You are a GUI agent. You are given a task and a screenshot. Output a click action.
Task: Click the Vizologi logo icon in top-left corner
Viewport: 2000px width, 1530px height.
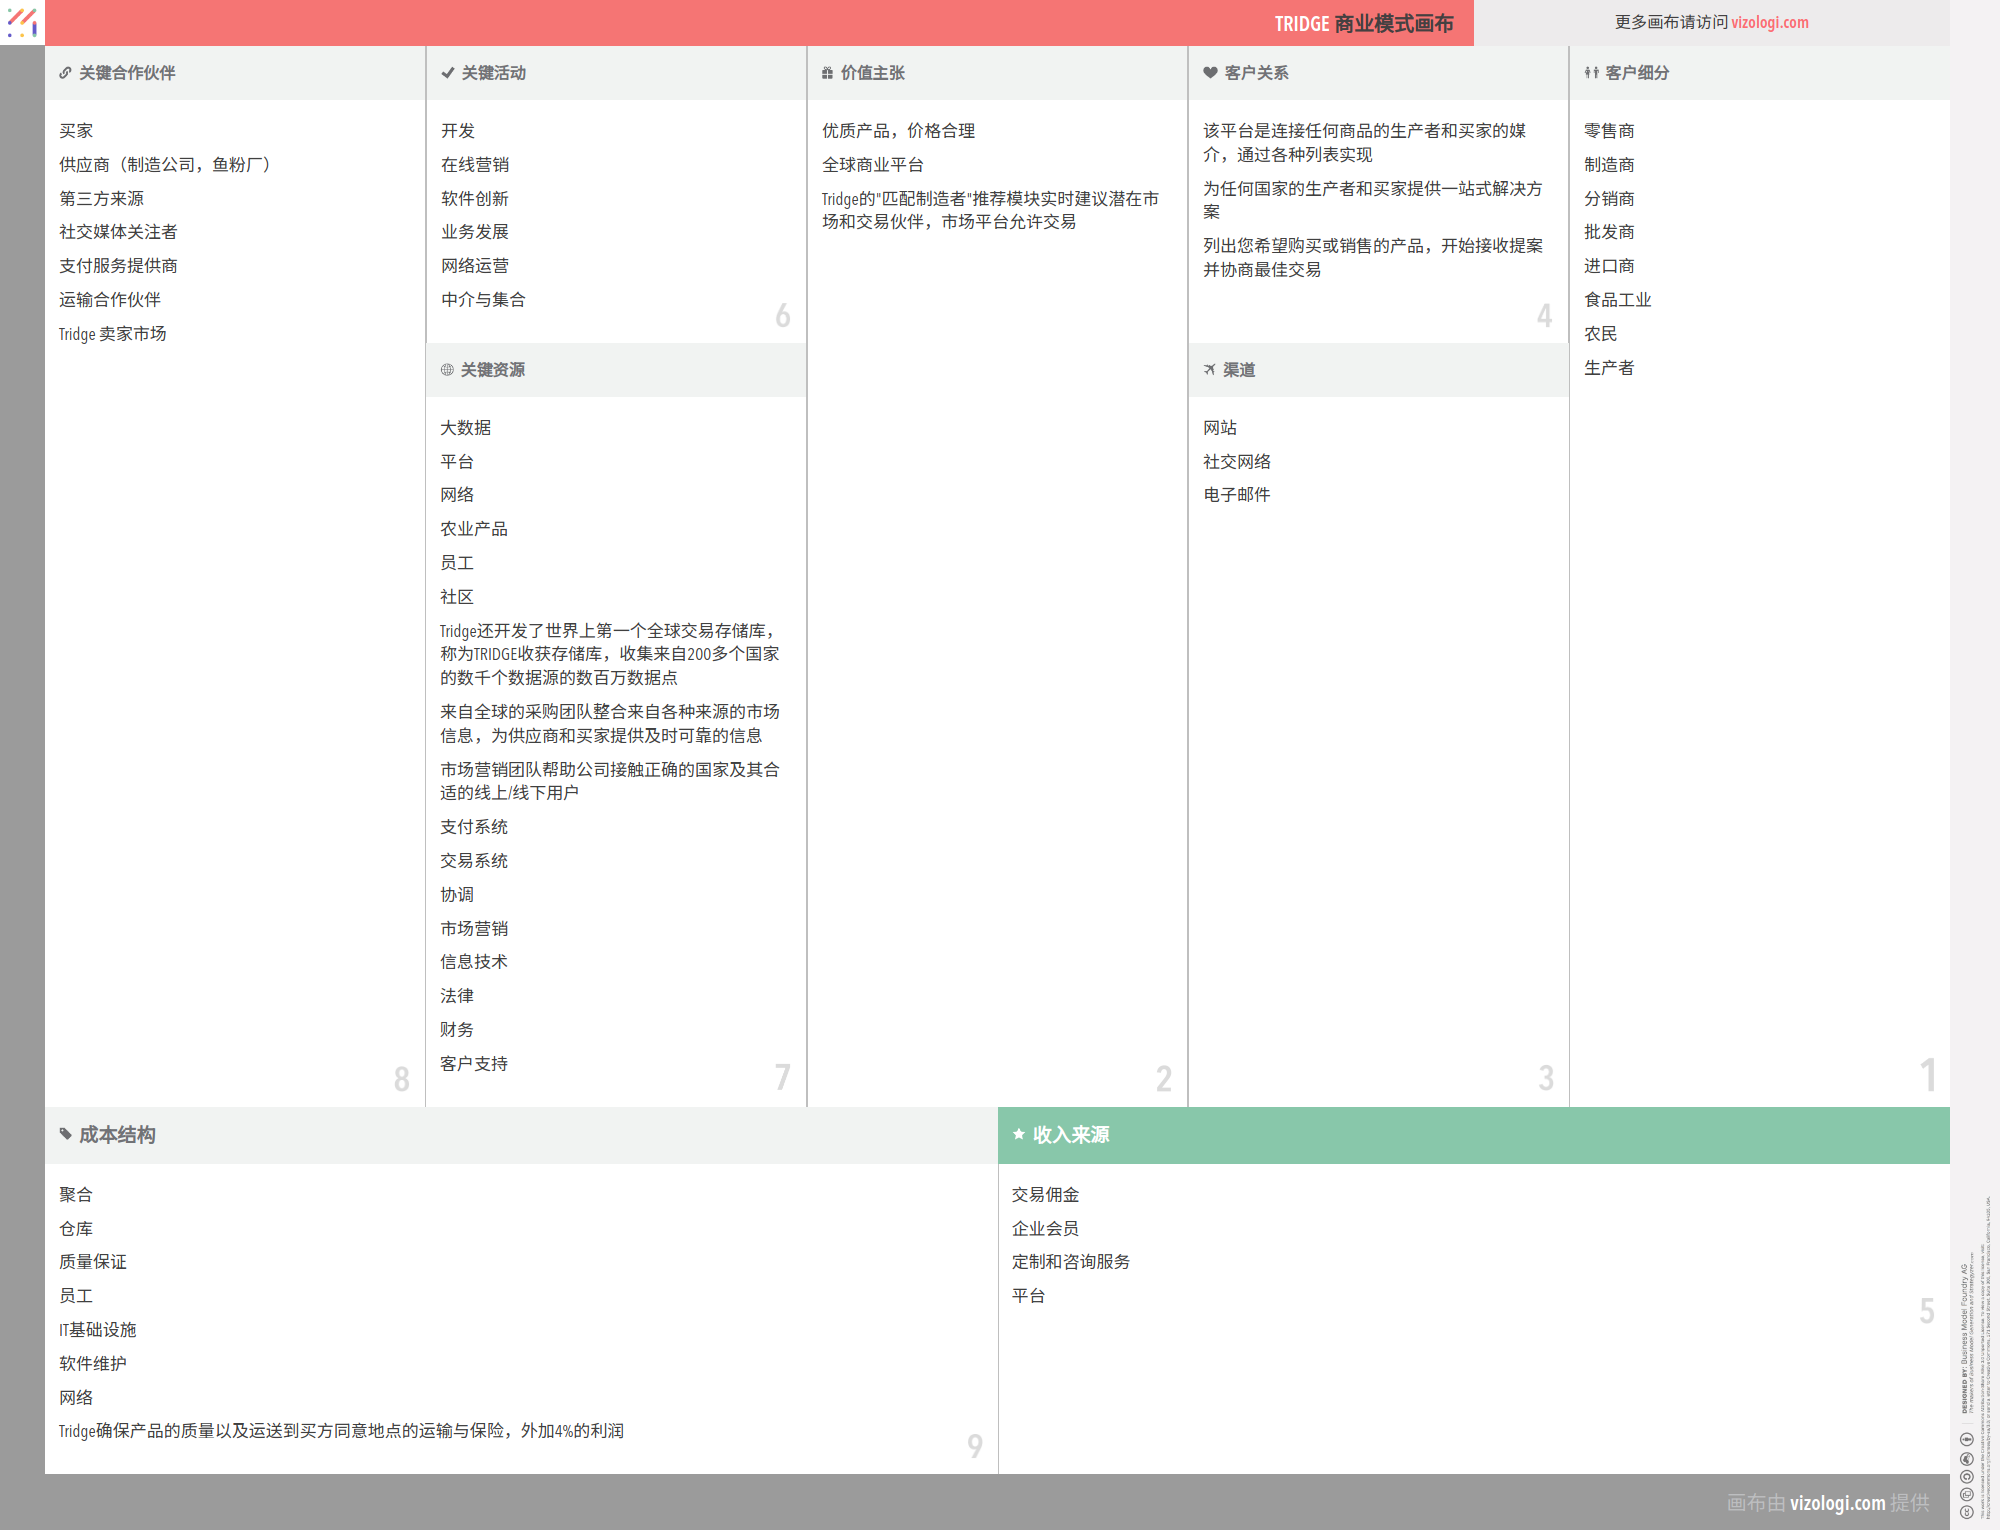coord(22,22)
